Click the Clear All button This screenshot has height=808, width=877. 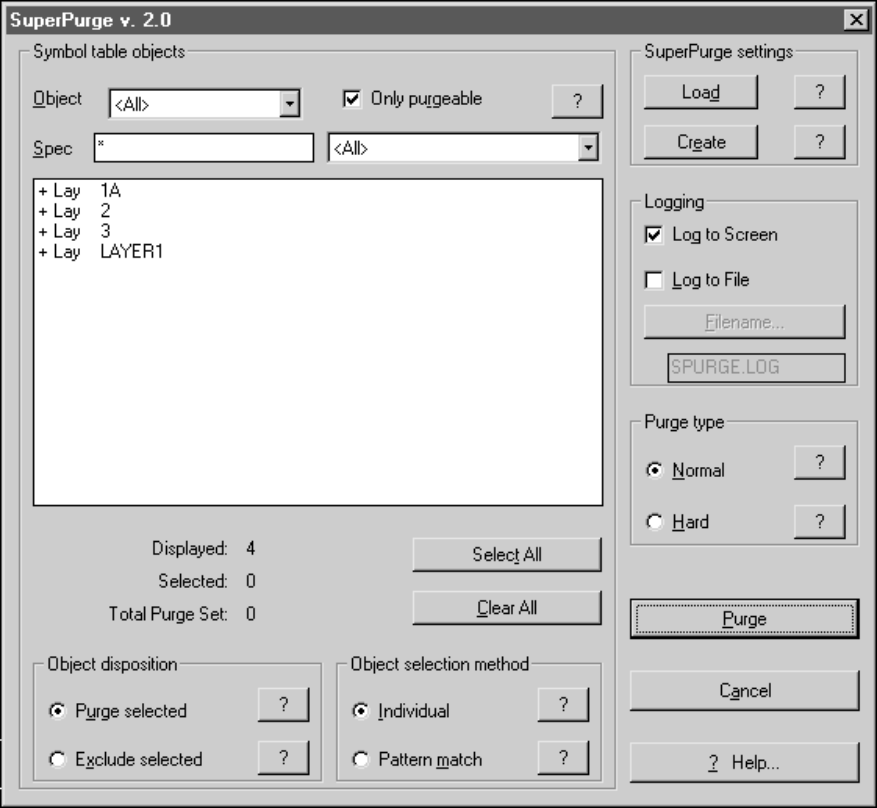507,608
